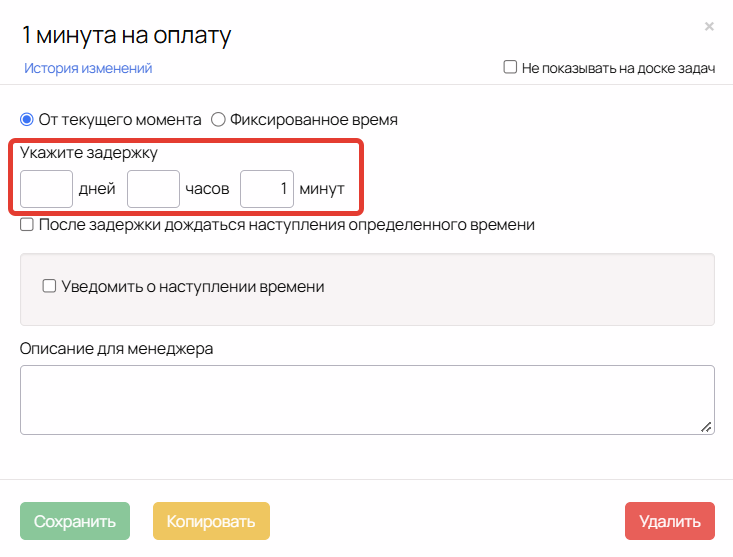The height and width of the screenshot is (557, 733).
Task: Select the Фиксированное время radio button
Action: pyautogui.click(x=218, y=120)
